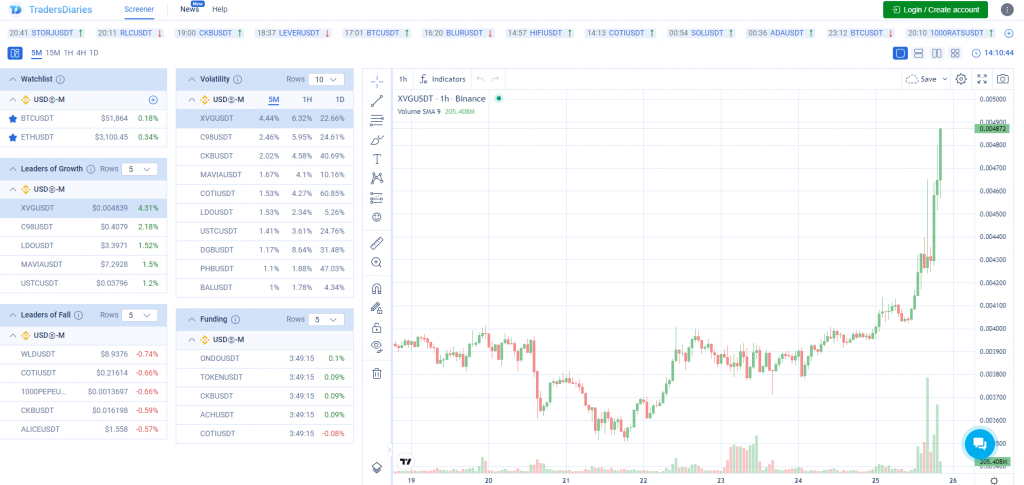The height and width of the screenshot is (485, 1024).
Task: Click the undo arrow in chart toolbar
Action: point(481,79)
